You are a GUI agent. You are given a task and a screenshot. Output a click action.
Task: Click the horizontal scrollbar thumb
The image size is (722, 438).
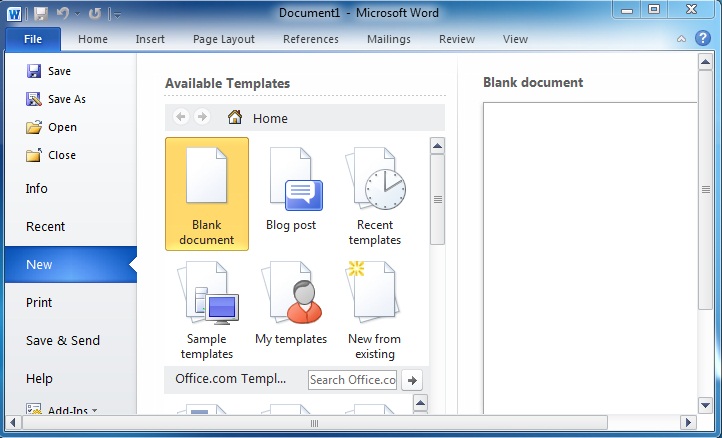point(314,422)
